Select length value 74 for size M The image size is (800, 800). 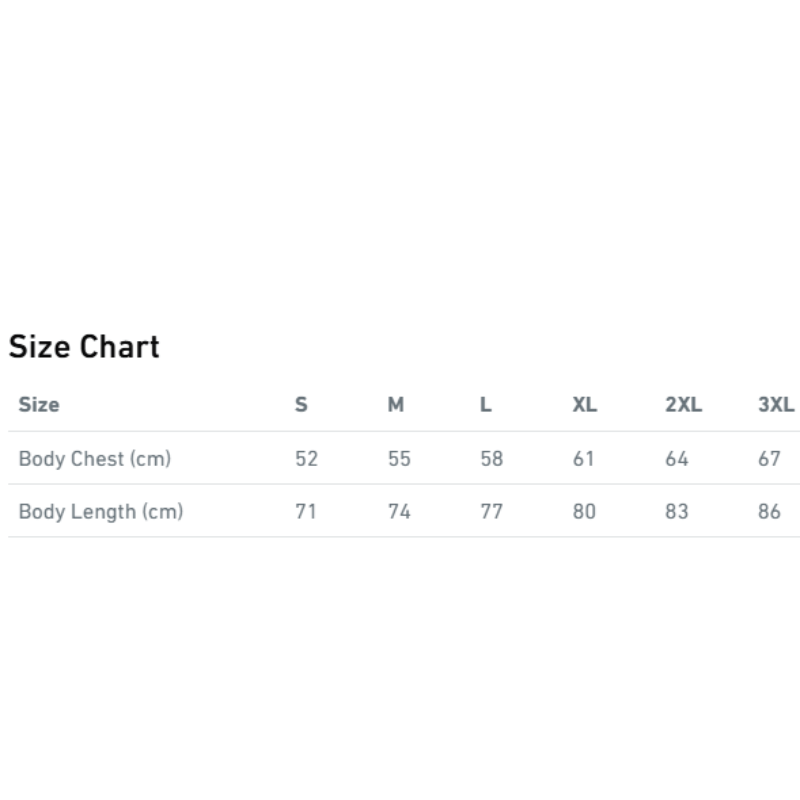coord(399,512)
